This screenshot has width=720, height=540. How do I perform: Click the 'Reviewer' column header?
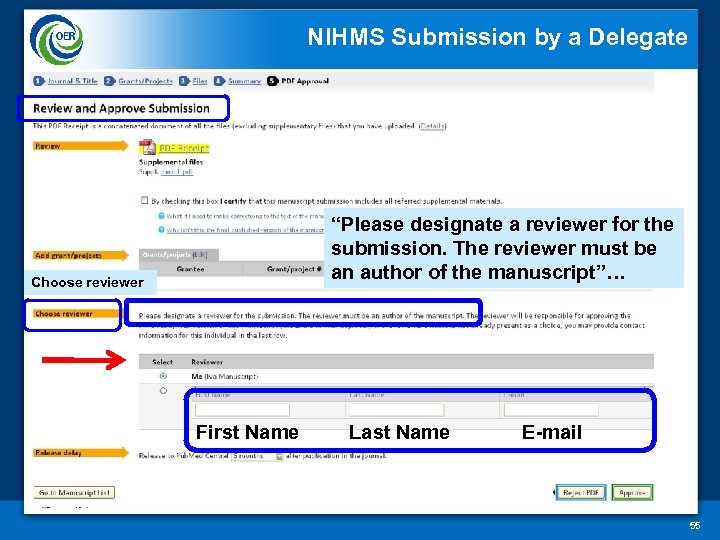point(207,362)
